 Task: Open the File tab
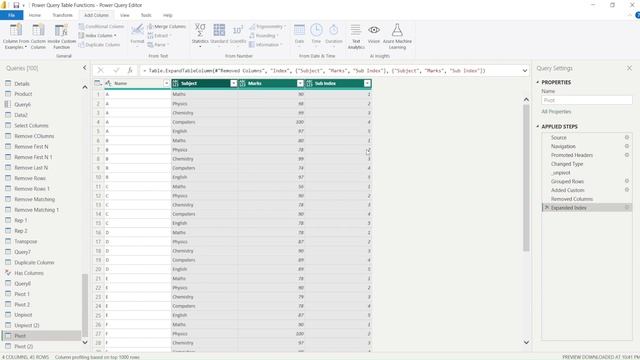[11, 15]
